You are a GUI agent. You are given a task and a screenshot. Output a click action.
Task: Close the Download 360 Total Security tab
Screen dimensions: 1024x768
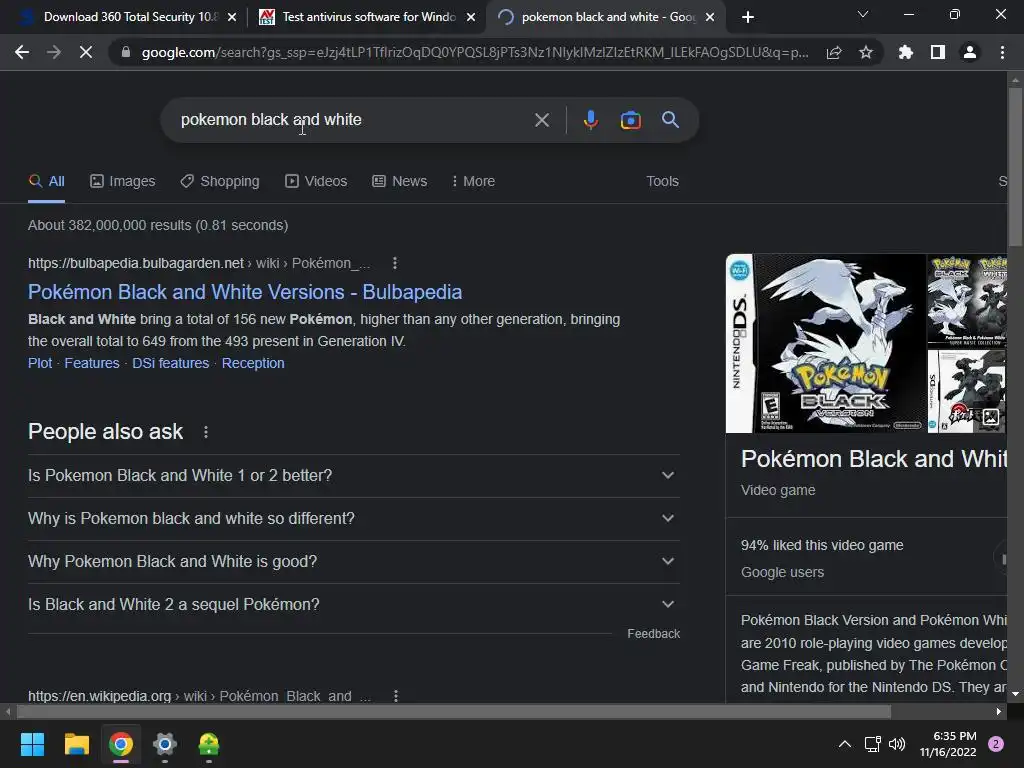(x=232, y=17)
